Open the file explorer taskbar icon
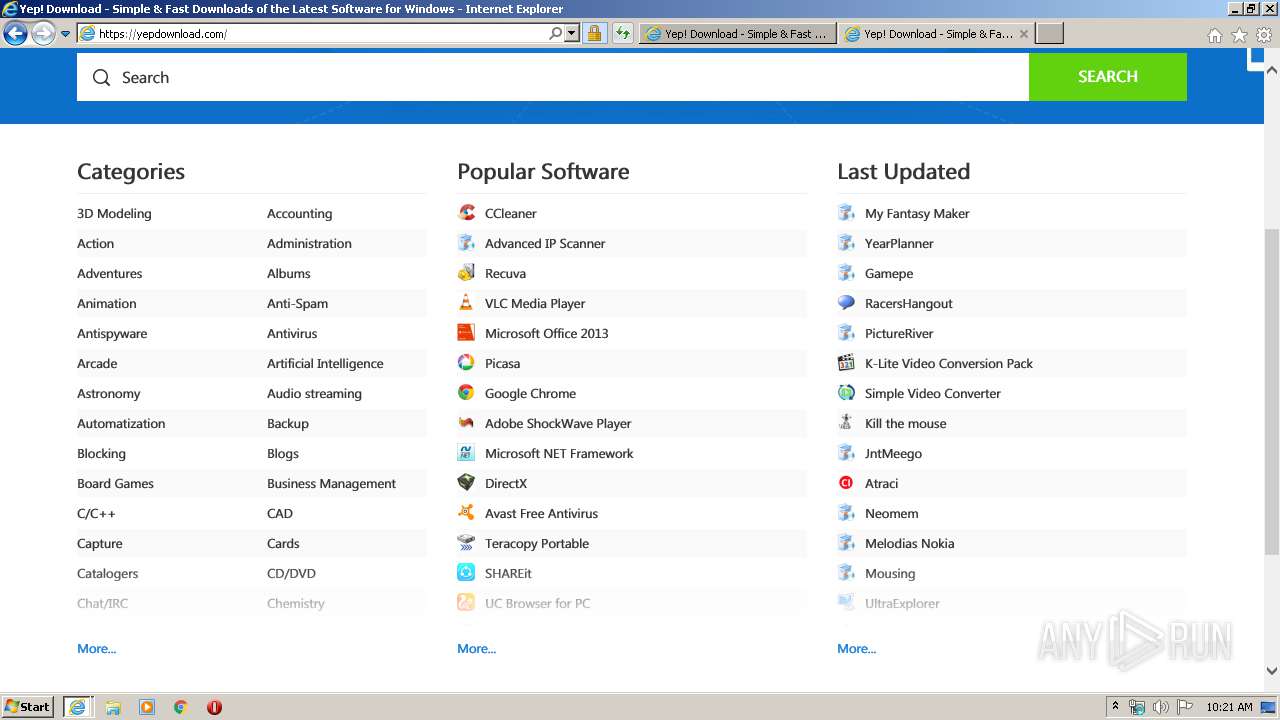This screenshot has width=1280, height=720. click(113, 707)
